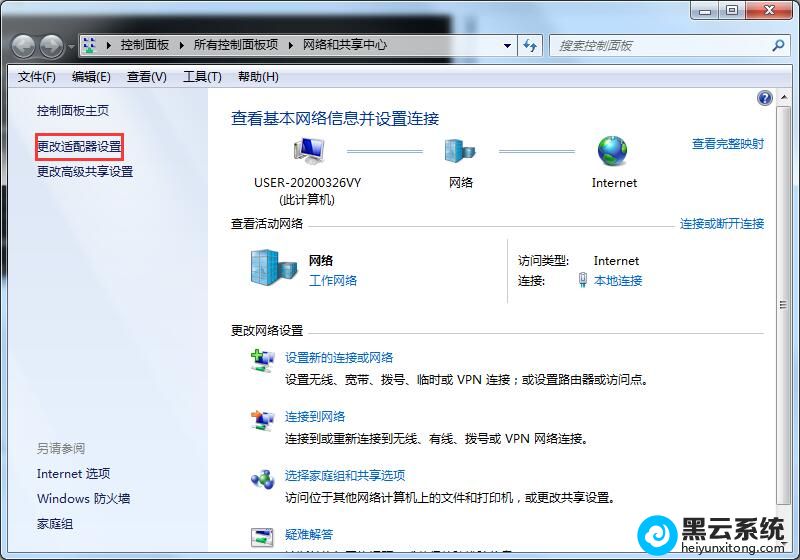Click the connect to network icon

coord(262,421)
